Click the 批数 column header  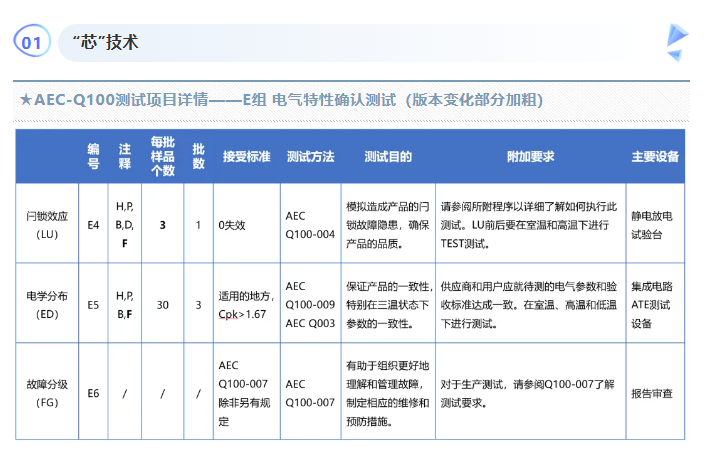[x=198, y=156]
